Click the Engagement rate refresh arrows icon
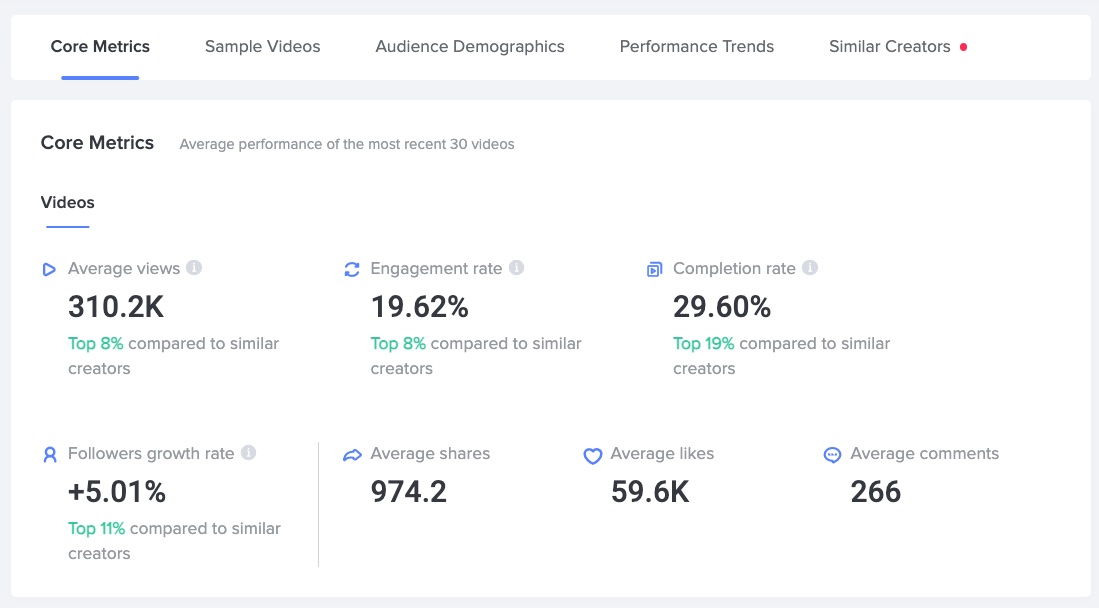This screenshot has height=608, width=1099. click(x=352, y=269)
